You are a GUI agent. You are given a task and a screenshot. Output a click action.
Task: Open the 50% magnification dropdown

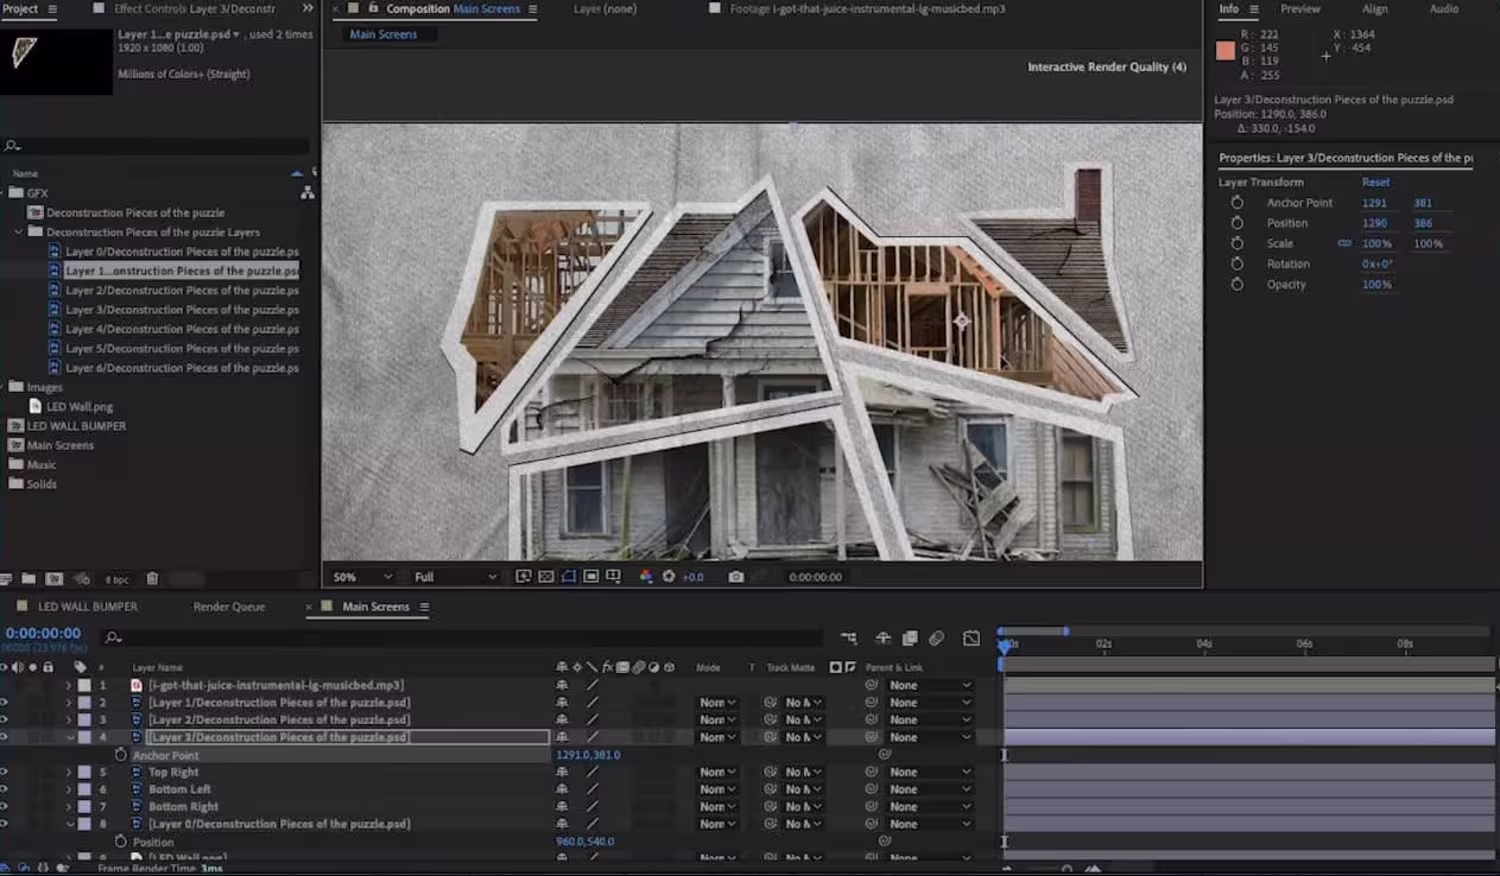click(x=362, y=577)
